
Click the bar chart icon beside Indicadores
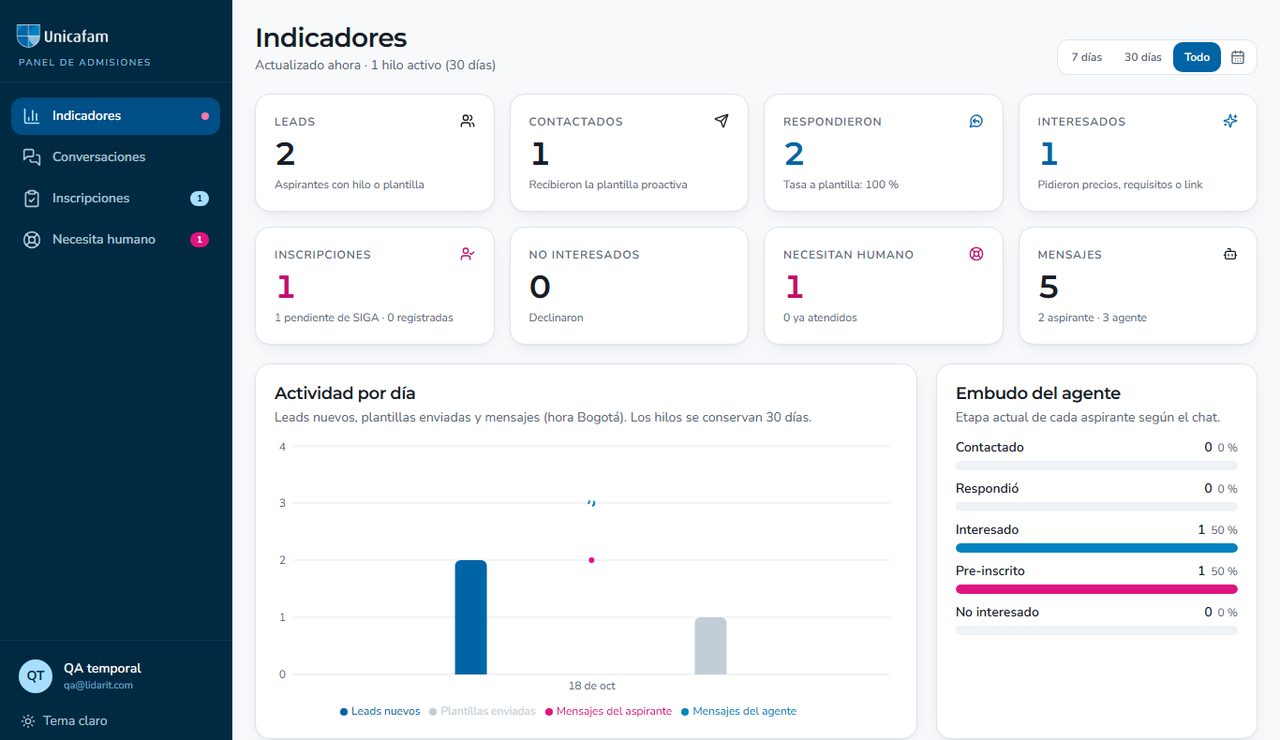point(32,116)
